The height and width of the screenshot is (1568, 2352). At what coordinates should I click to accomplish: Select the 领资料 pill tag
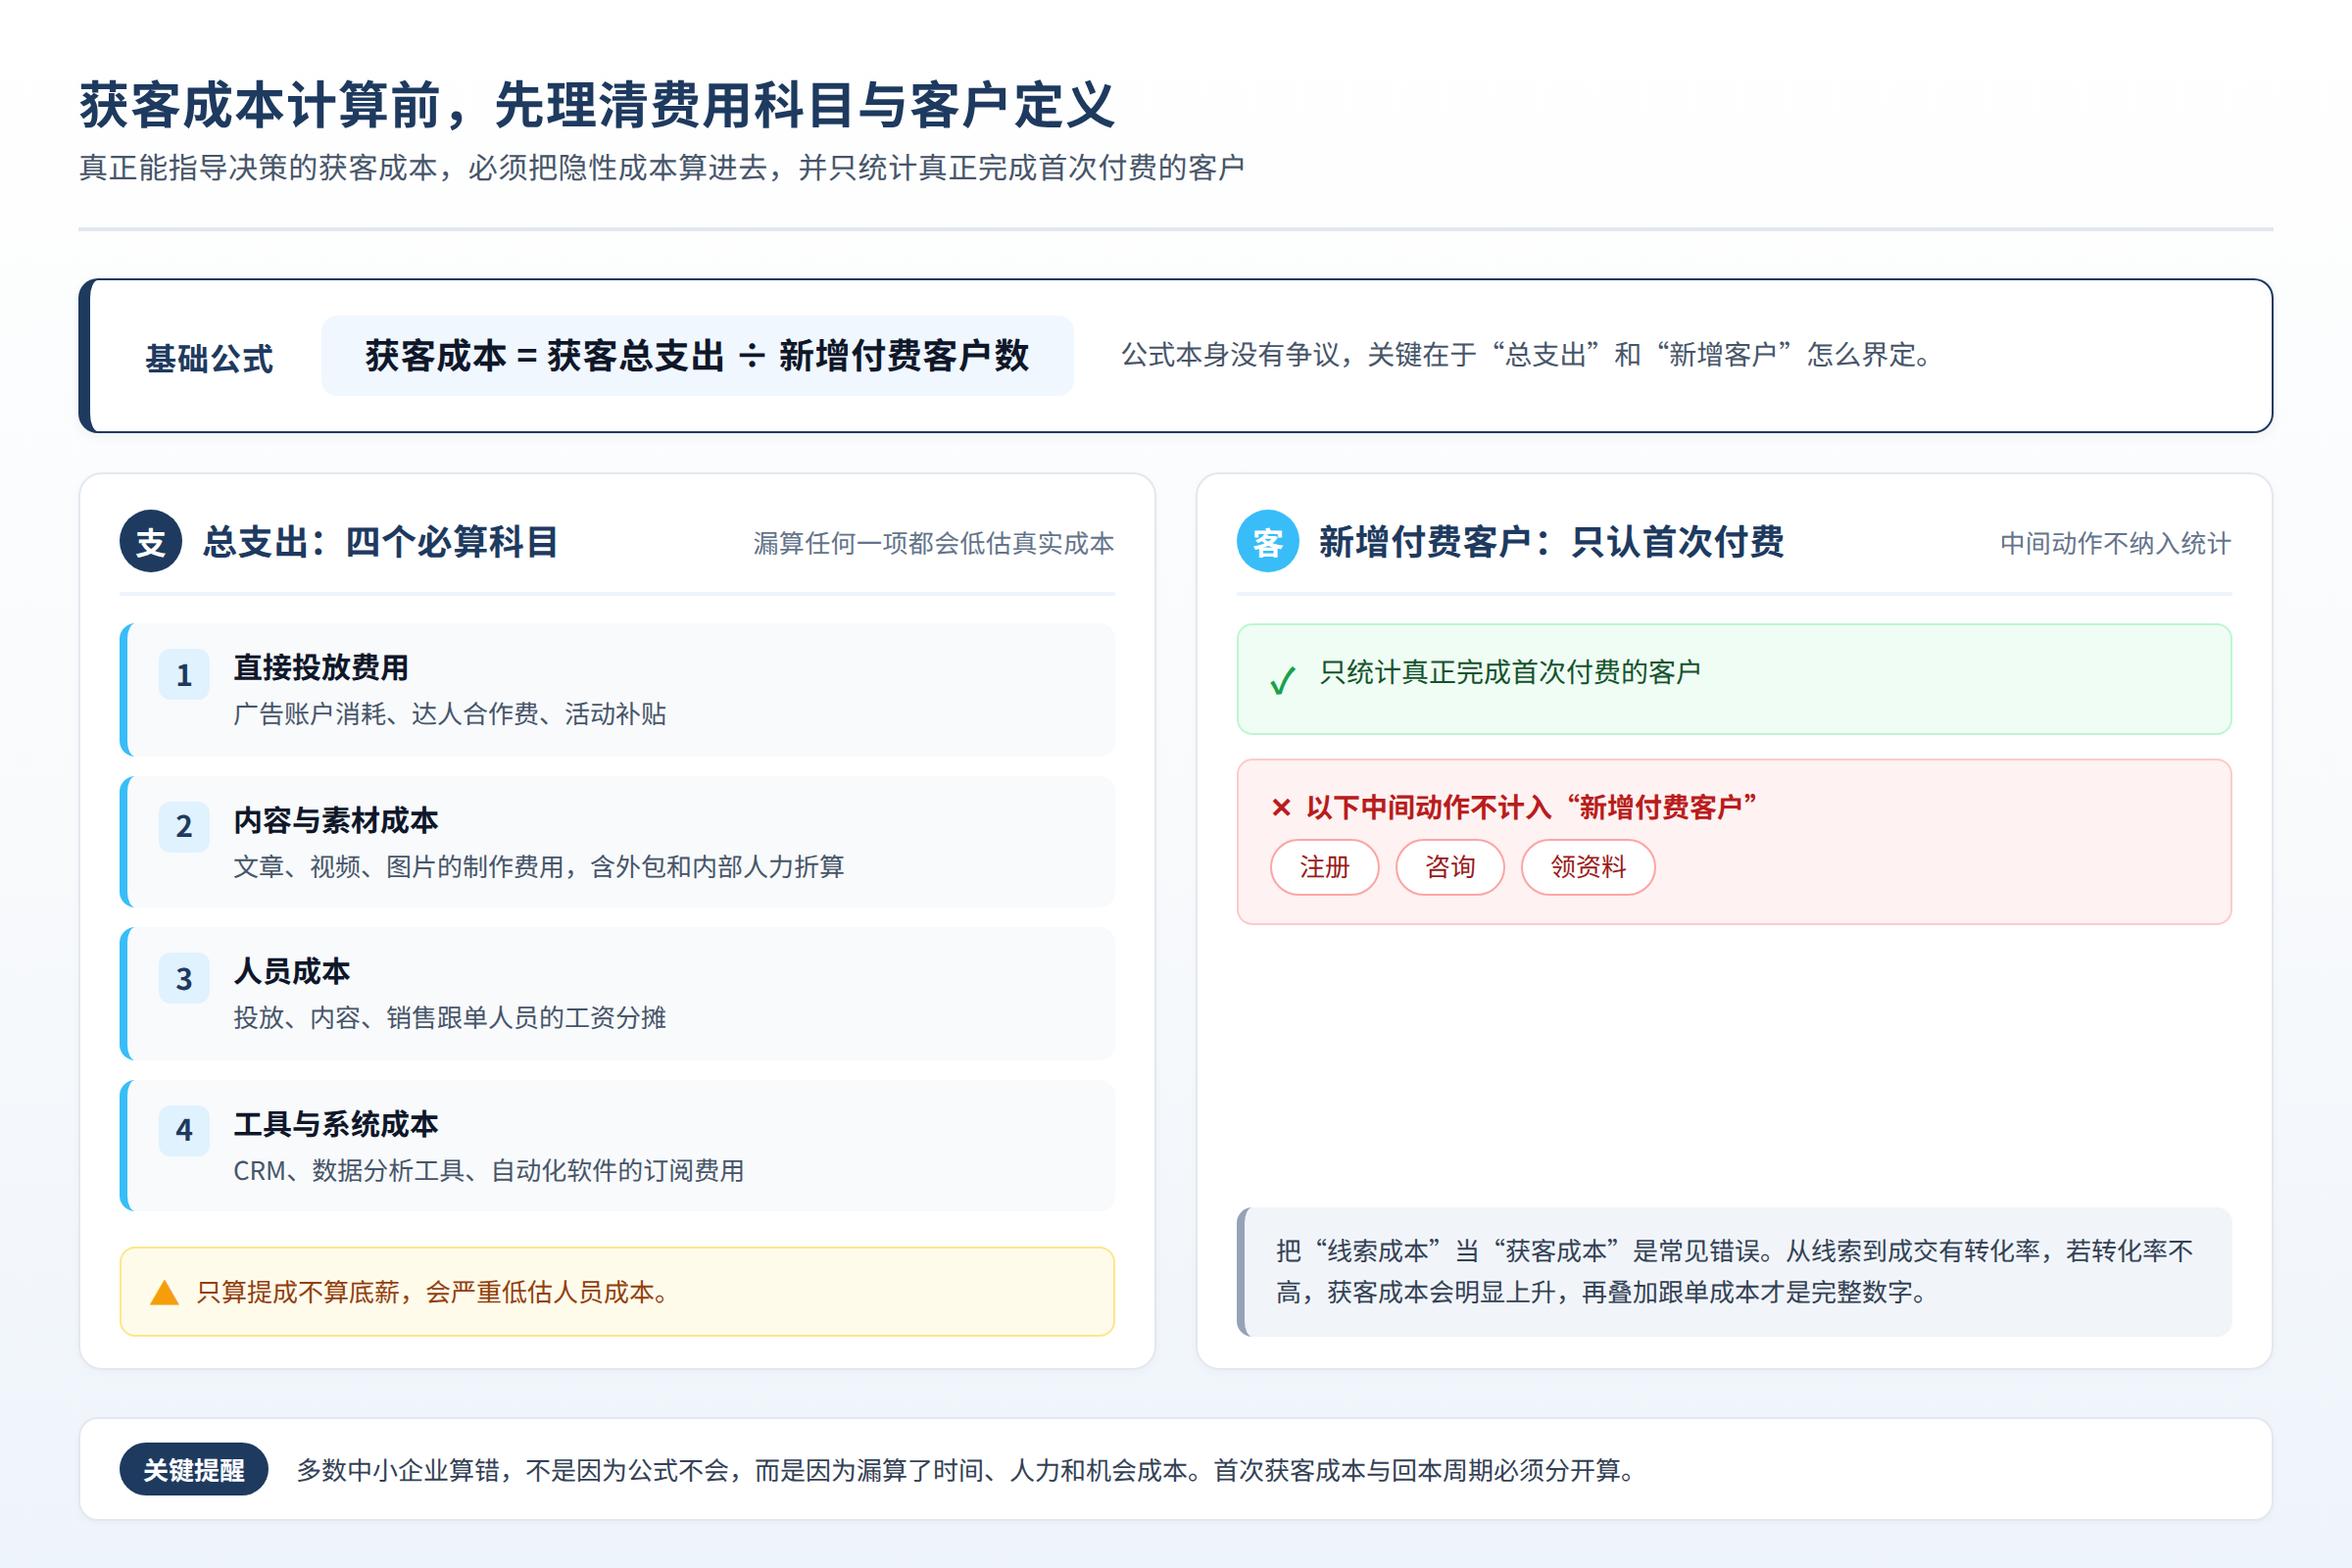(1588, 867)
